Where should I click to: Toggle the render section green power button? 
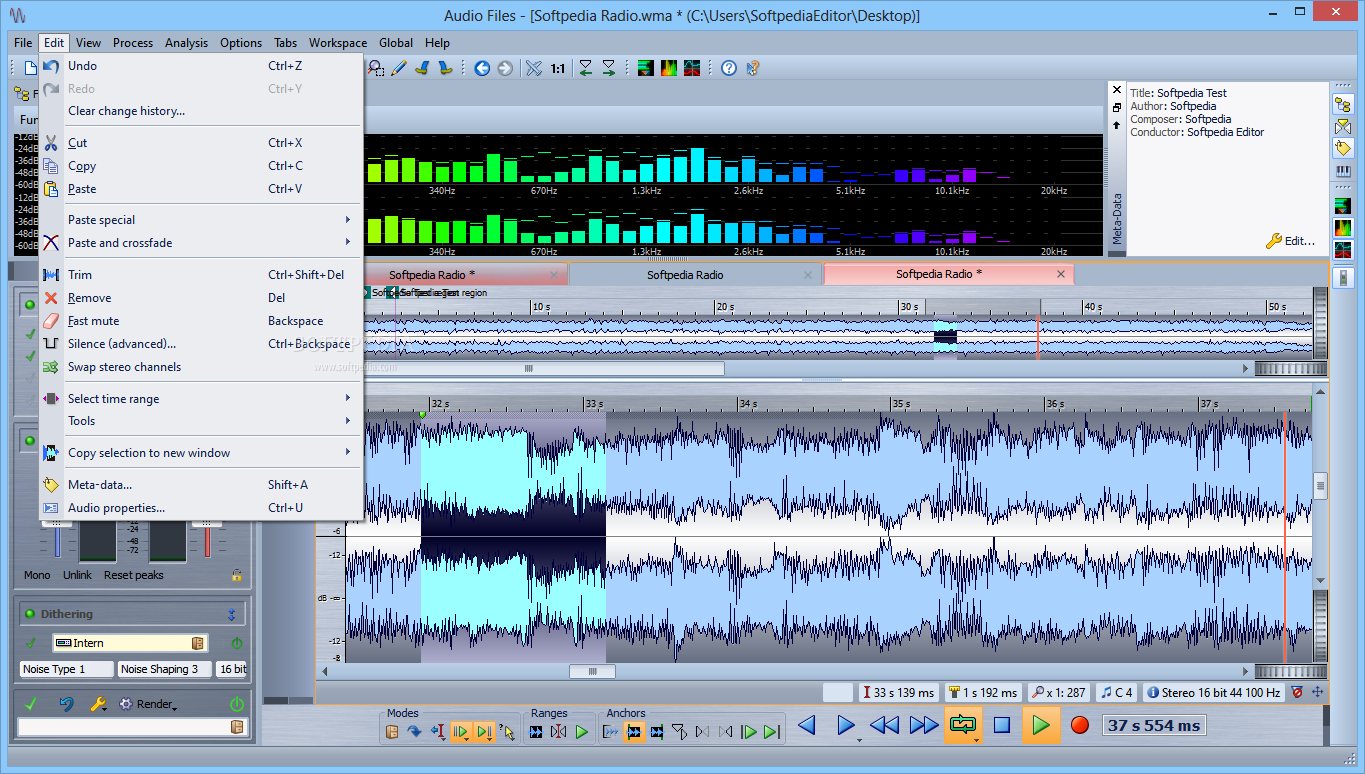tap(237, 704)
